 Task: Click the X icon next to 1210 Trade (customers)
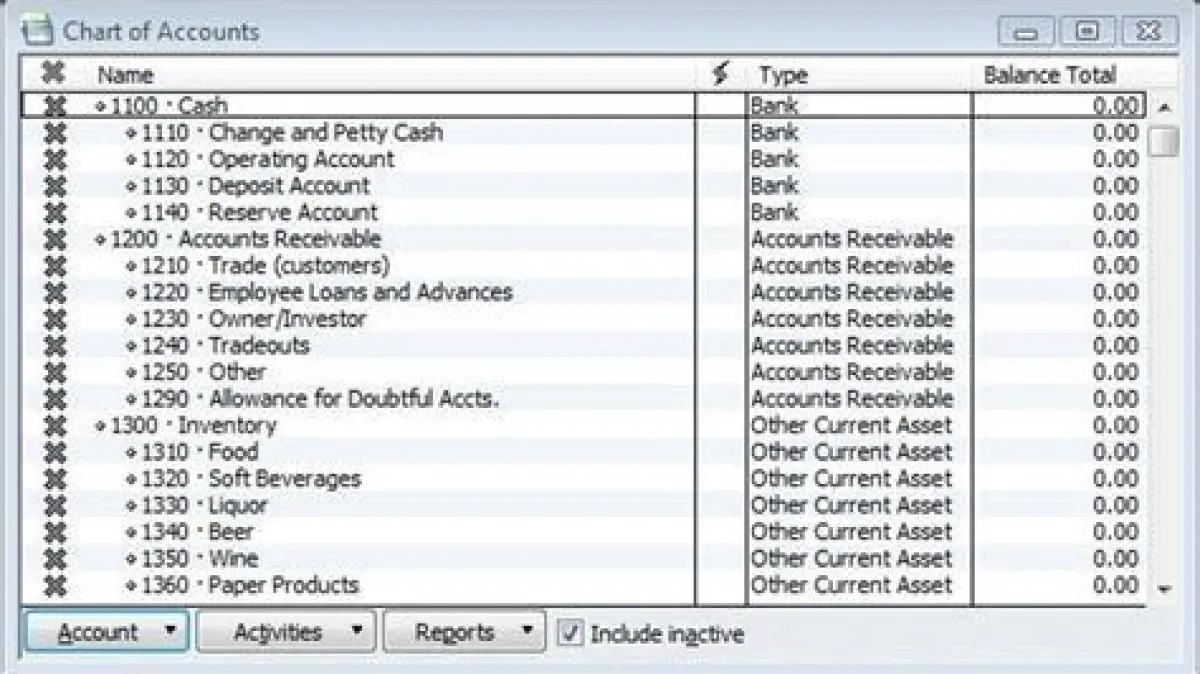(55, 266)
